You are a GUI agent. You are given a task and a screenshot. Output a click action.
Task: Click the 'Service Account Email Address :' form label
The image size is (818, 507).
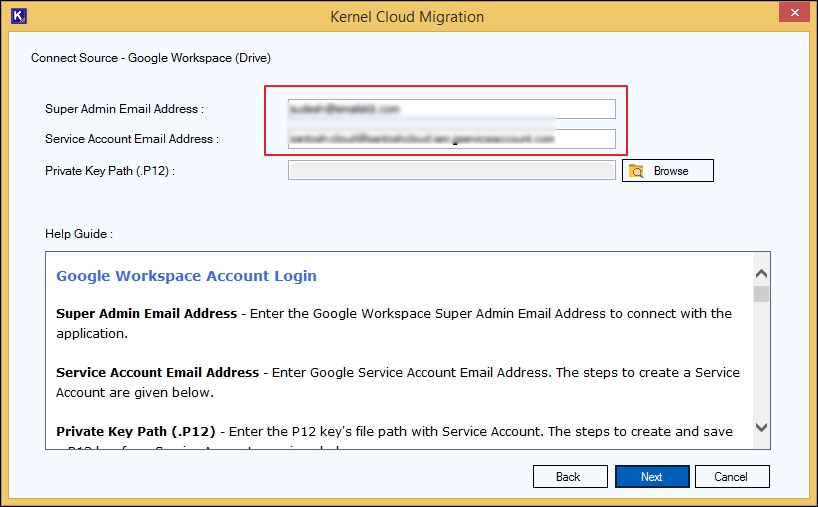(x=131, y=139)
